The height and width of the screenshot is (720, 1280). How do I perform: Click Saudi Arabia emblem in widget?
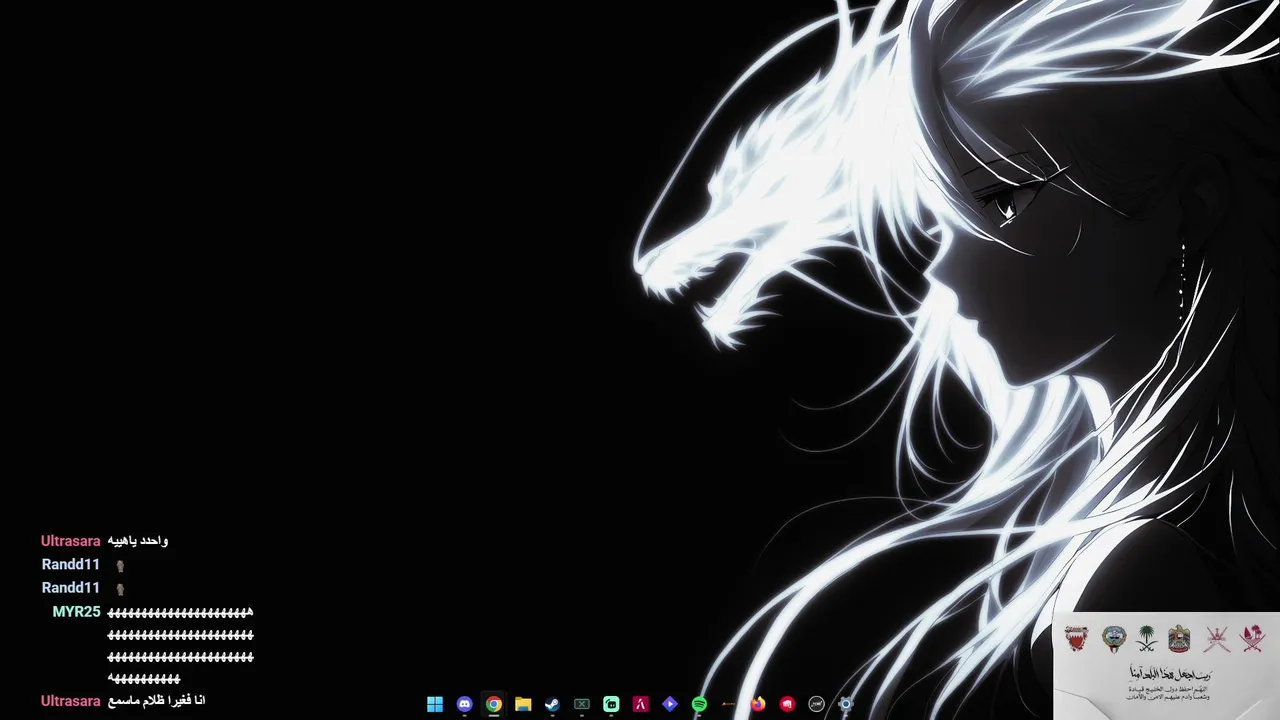[1147, 638]
